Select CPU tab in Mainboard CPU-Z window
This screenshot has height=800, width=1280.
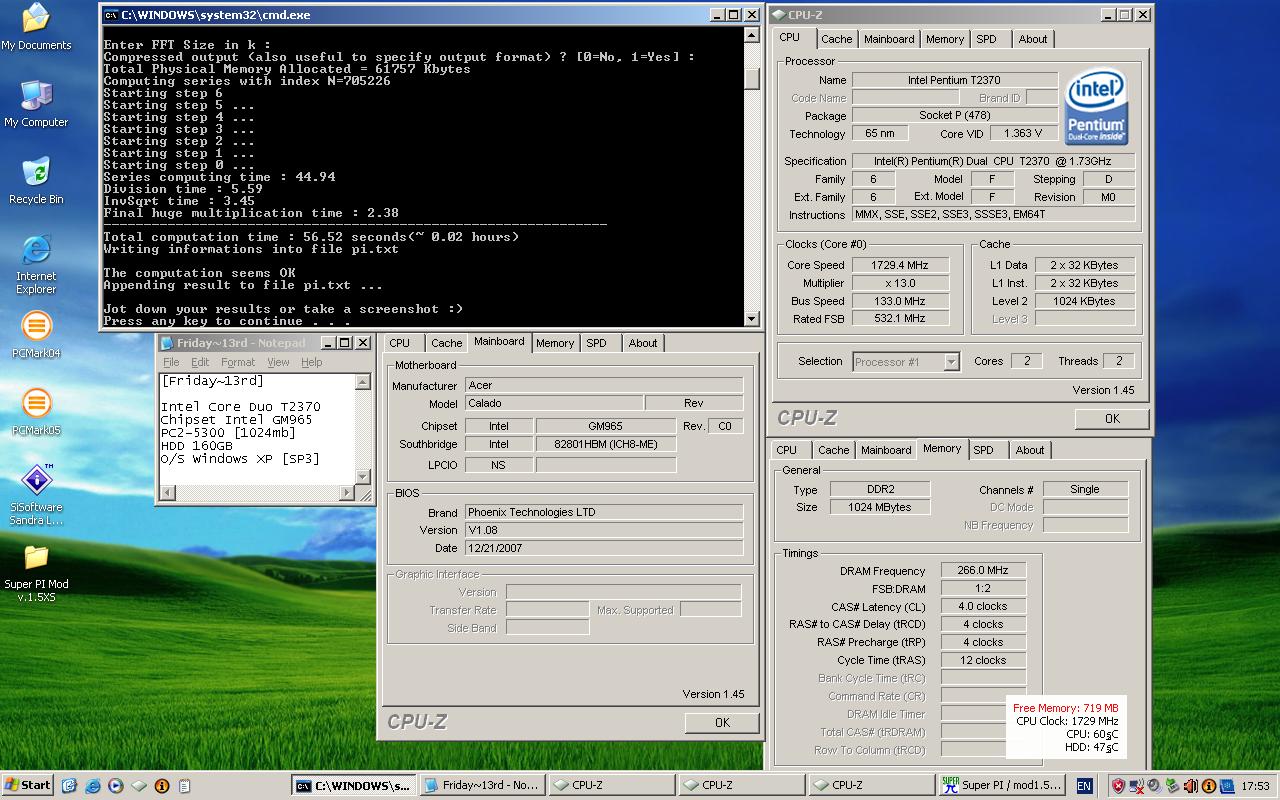[x=400, y=343]
